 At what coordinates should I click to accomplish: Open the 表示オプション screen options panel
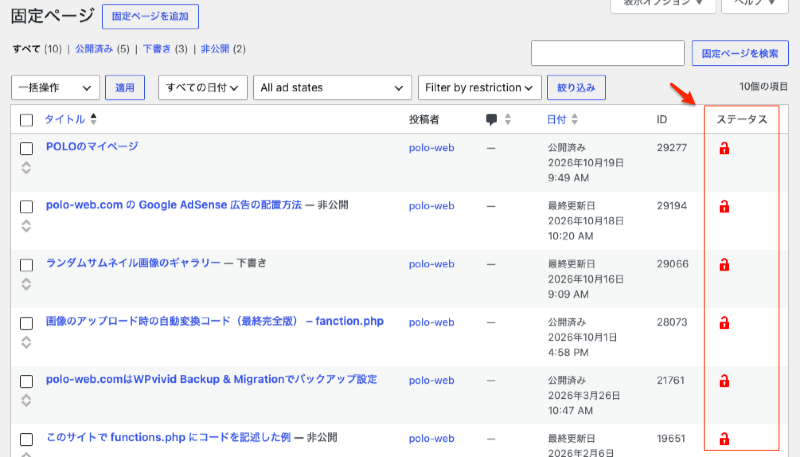(663, 4)
